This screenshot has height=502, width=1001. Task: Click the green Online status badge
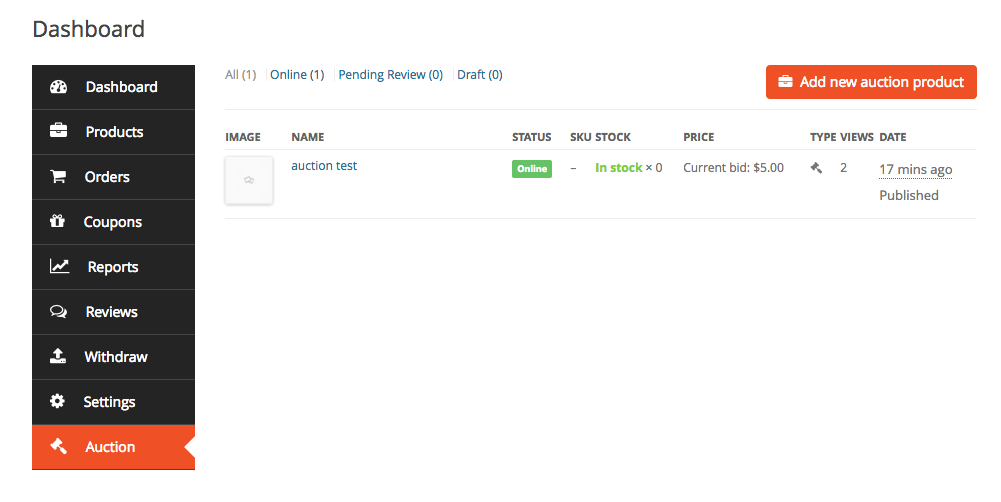click(532, 169)
